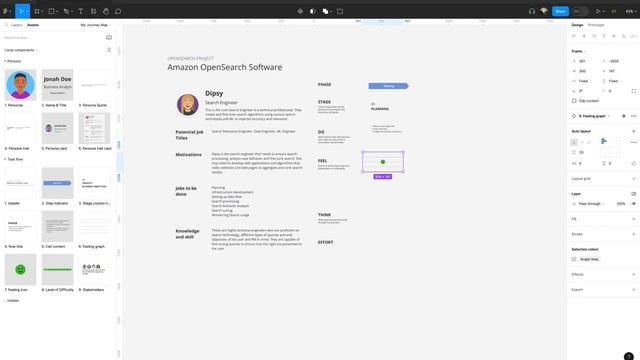Screen dimensions: 640x360
Task: Select the Move tool
Action: [22, 11]
